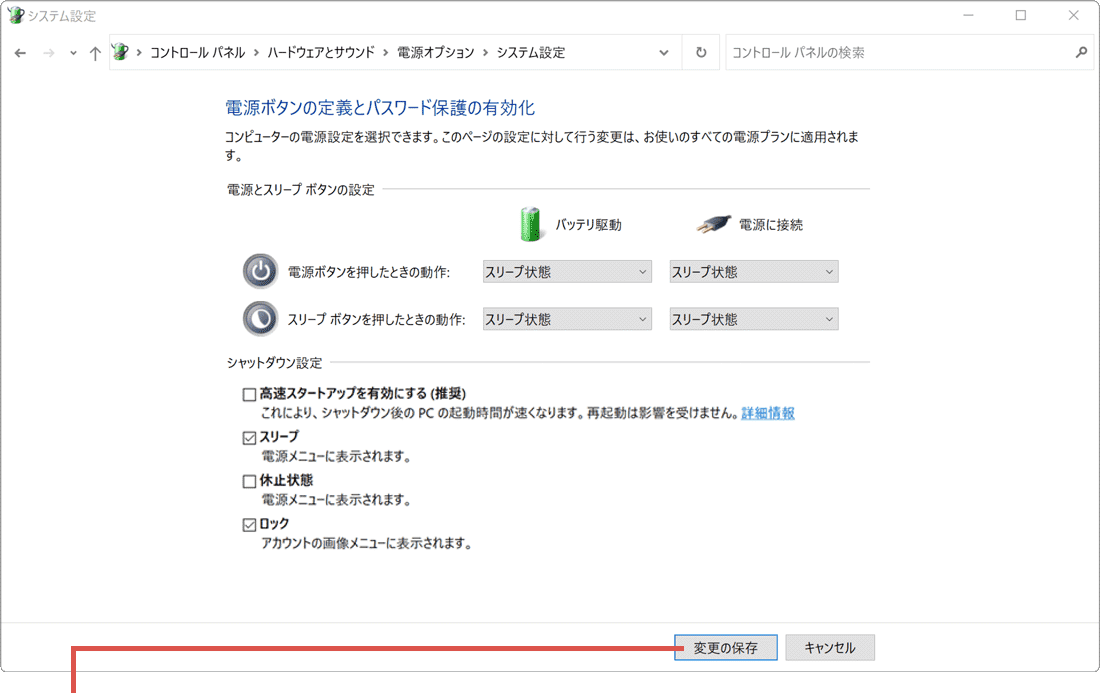Go to 電源オプション in breadcrumb
Viewport: 1100px width, 693px height.
436,53
